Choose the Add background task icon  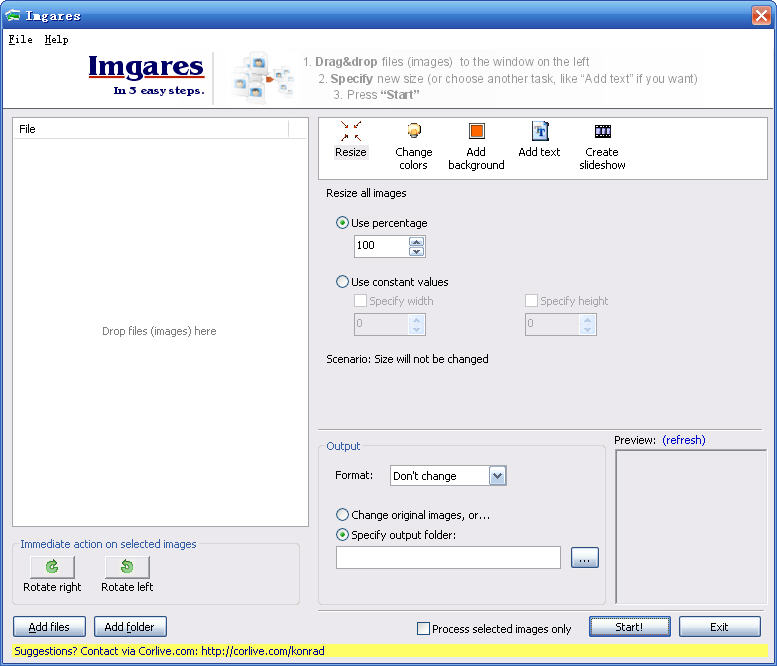click(476, 146)
